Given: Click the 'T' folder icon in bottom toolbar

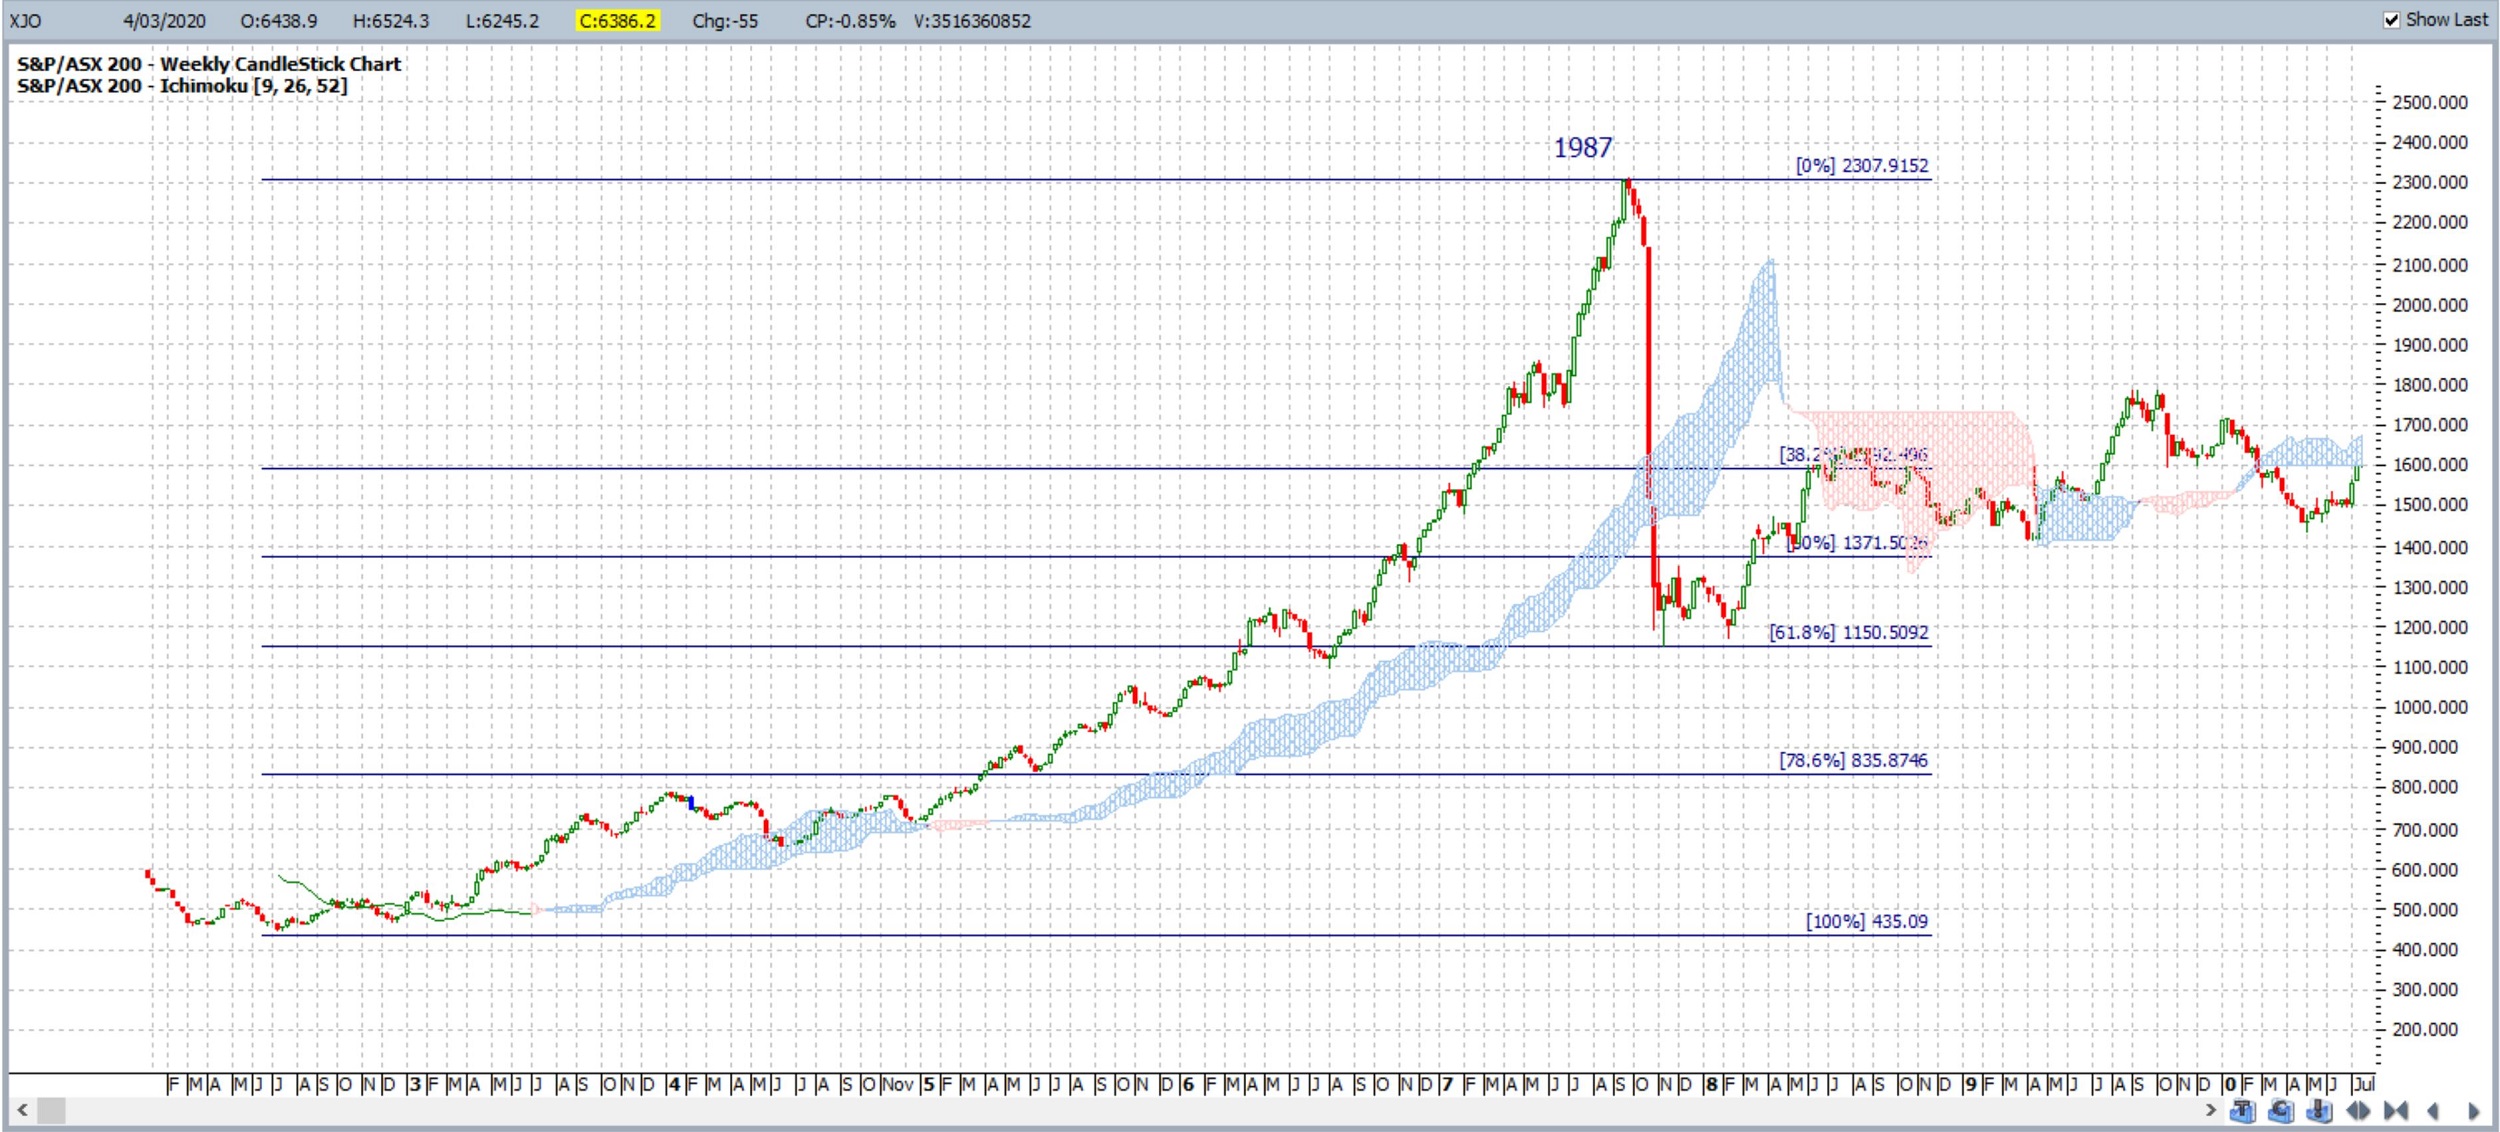Looking at the screenshot, I should [x=2242, y=1110].
